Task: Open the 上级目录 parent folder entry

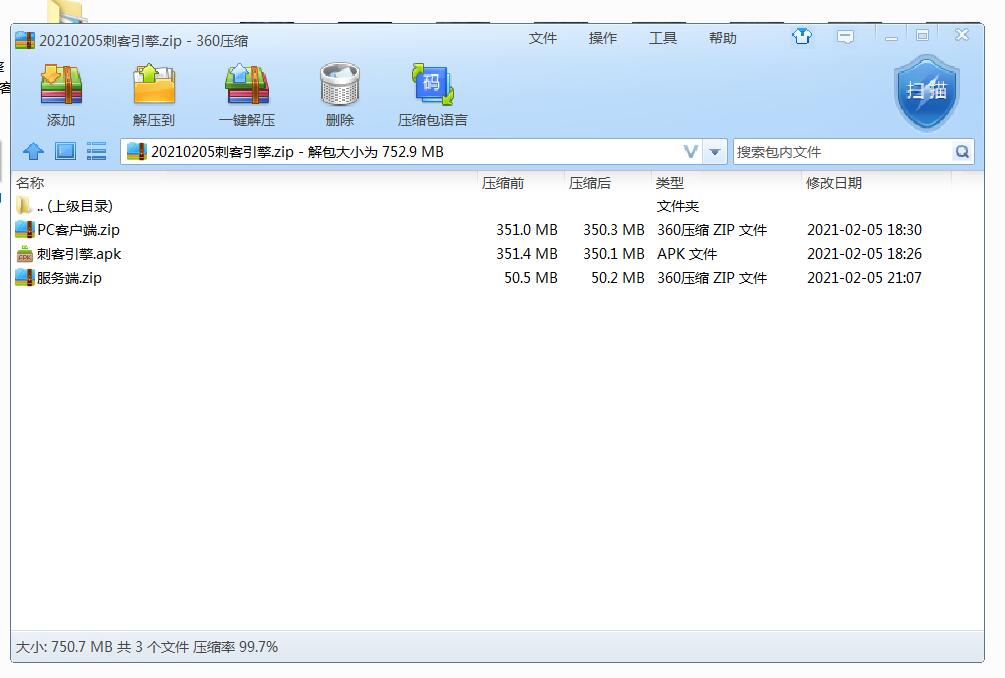Action: click(x=74, y=206)
